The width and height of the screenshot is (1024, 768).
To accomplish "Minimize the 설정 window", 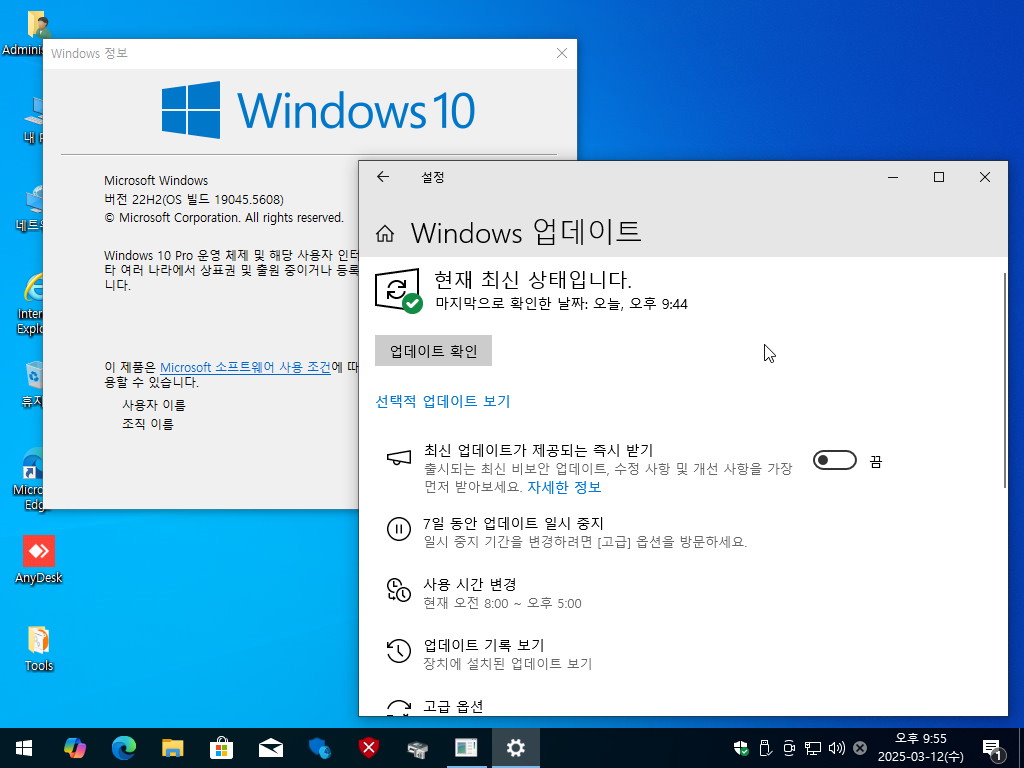I will (x=893, y=177).
